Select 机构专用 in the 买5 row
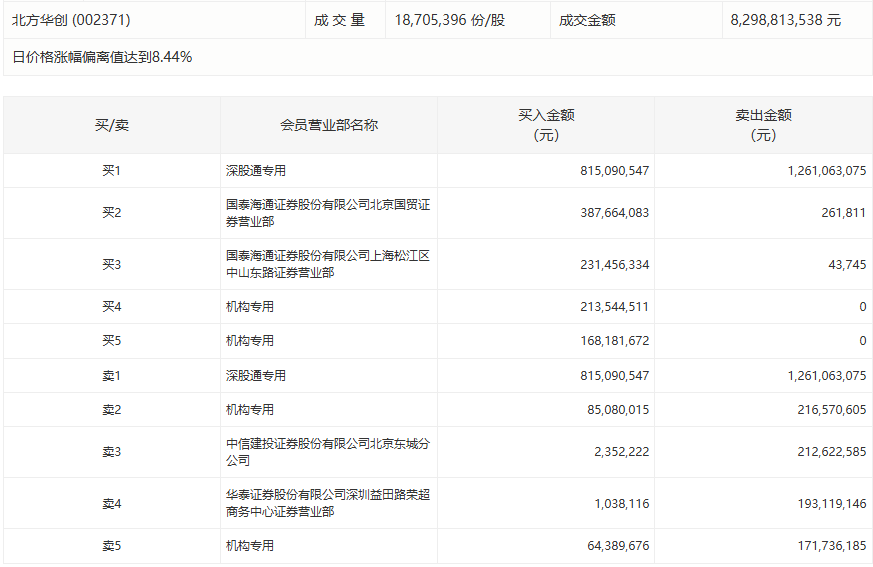This screenshot has height=567, width=873. click(x=250, y=340)
